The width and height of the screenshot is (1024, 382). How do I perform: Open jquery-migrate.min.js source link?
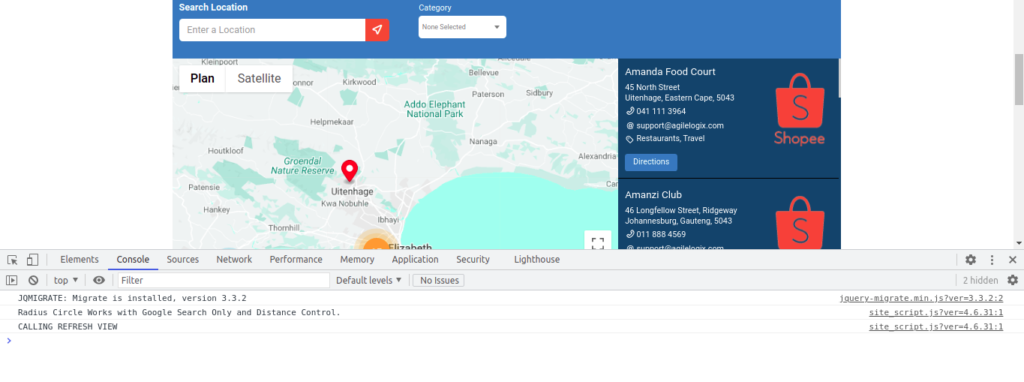point(921,298)
